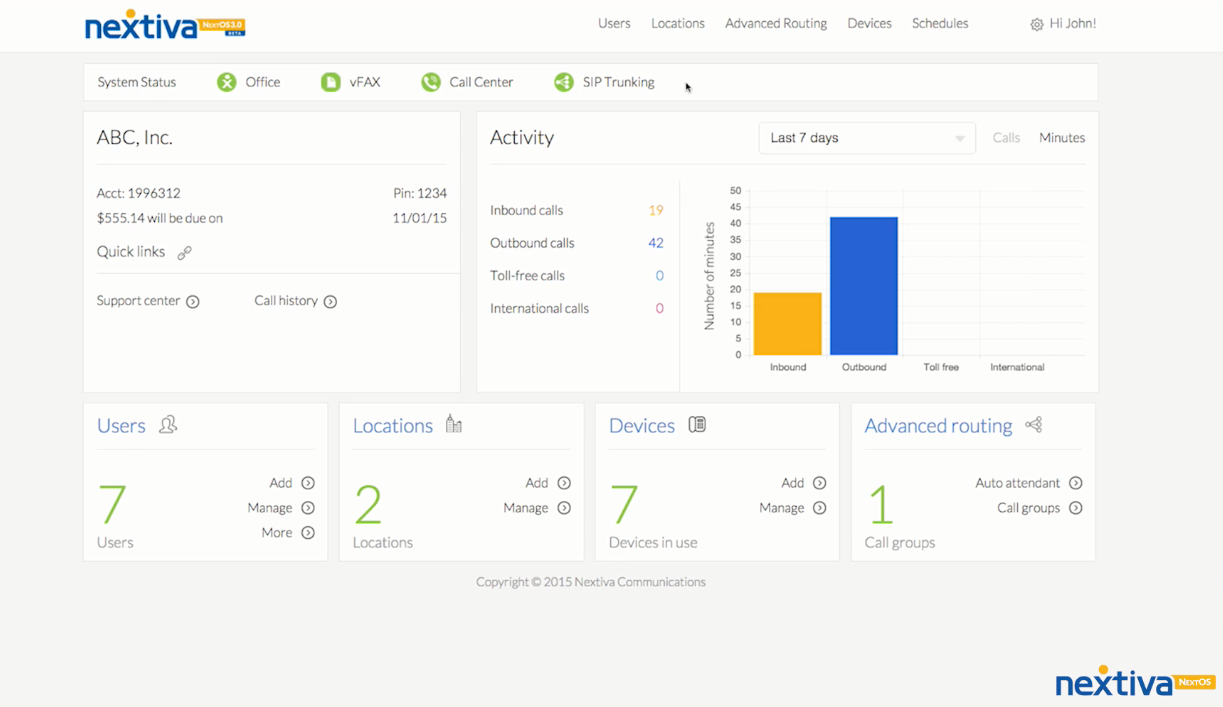Click the Advanced routing share icon
This screenshot has height=707, width=1223.
[x=1034, y=425]
